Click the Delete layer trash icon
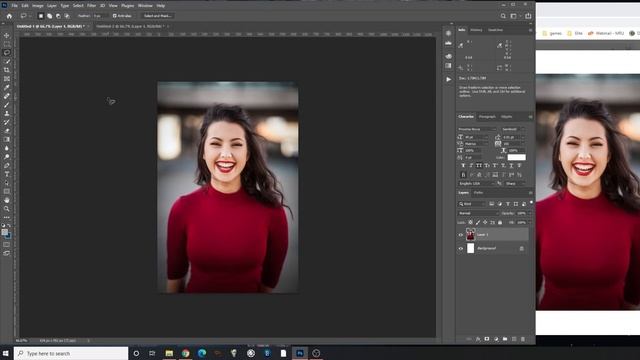Viewport: 640px width, 360px height. click(523, 339)
